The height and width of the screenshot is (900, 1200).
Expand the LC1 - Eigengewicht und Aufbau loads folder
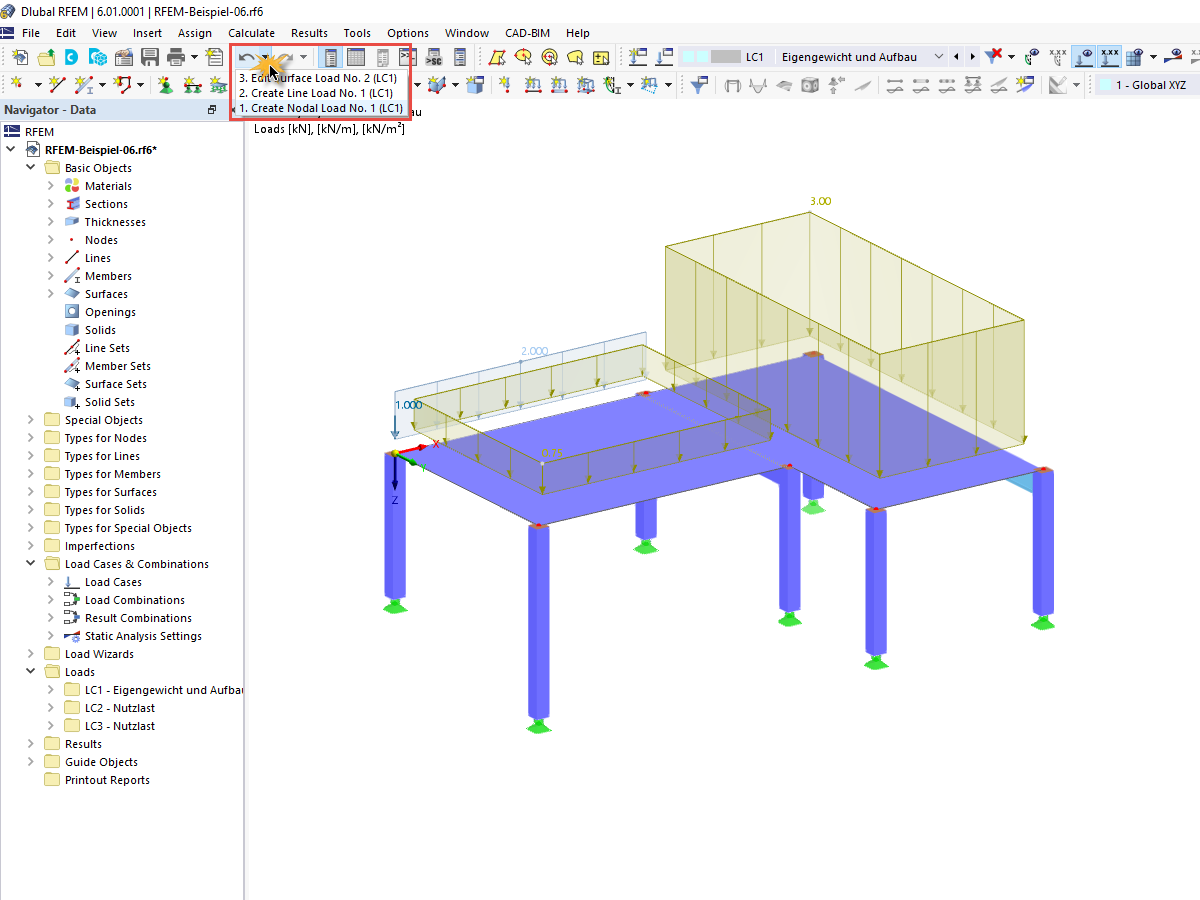pos(51,690)
